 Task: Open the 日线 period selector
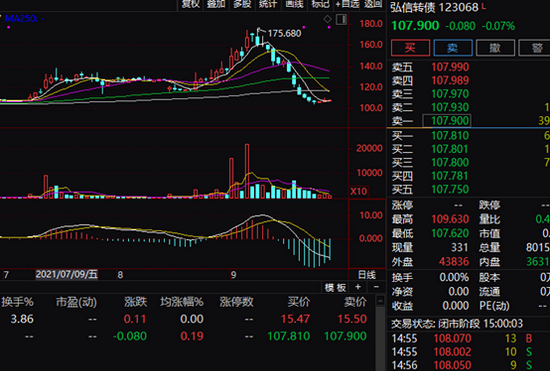click(367, 275)
